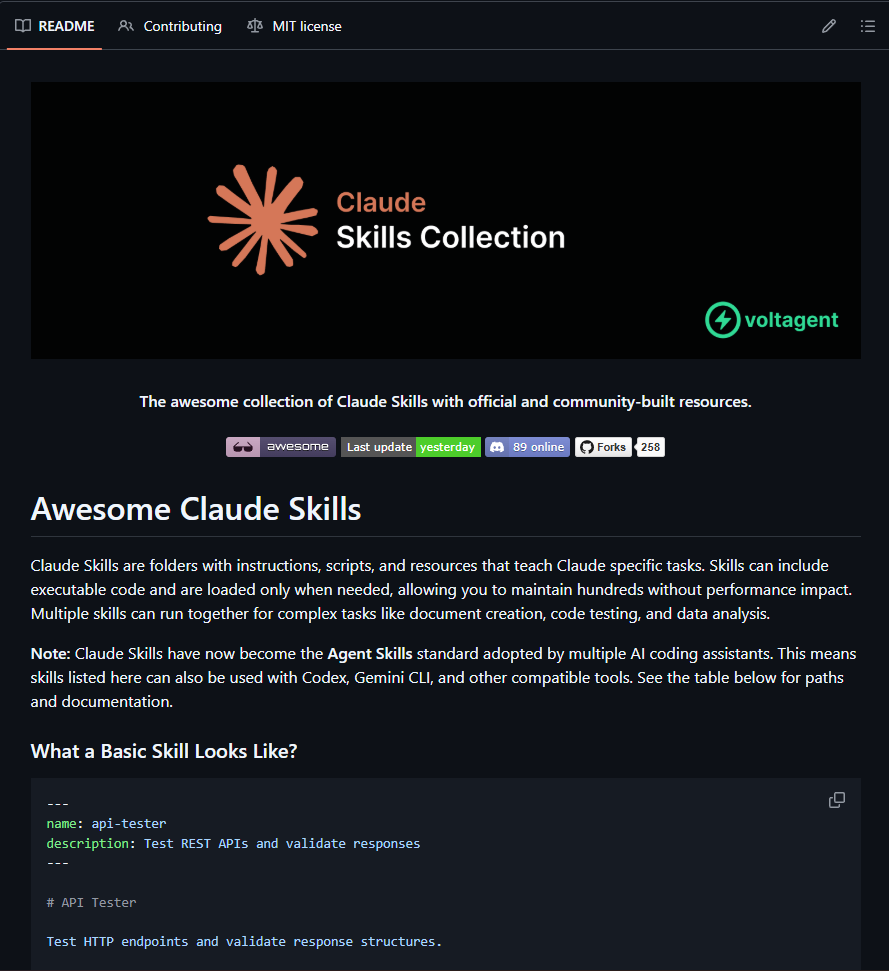Click the GitHub octocat icon on Forks badge
The image size is (889, 971).
point(587,447)
